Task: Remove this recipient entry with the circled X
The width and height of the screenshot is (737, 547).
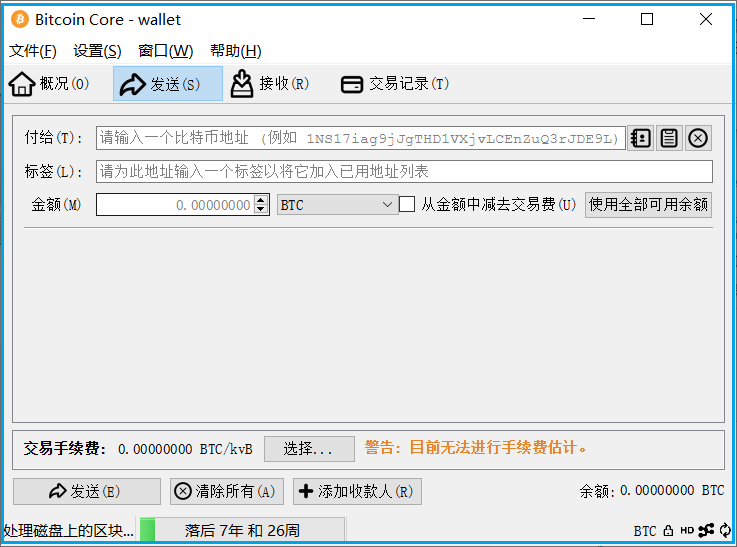Action: coord(698,138)
